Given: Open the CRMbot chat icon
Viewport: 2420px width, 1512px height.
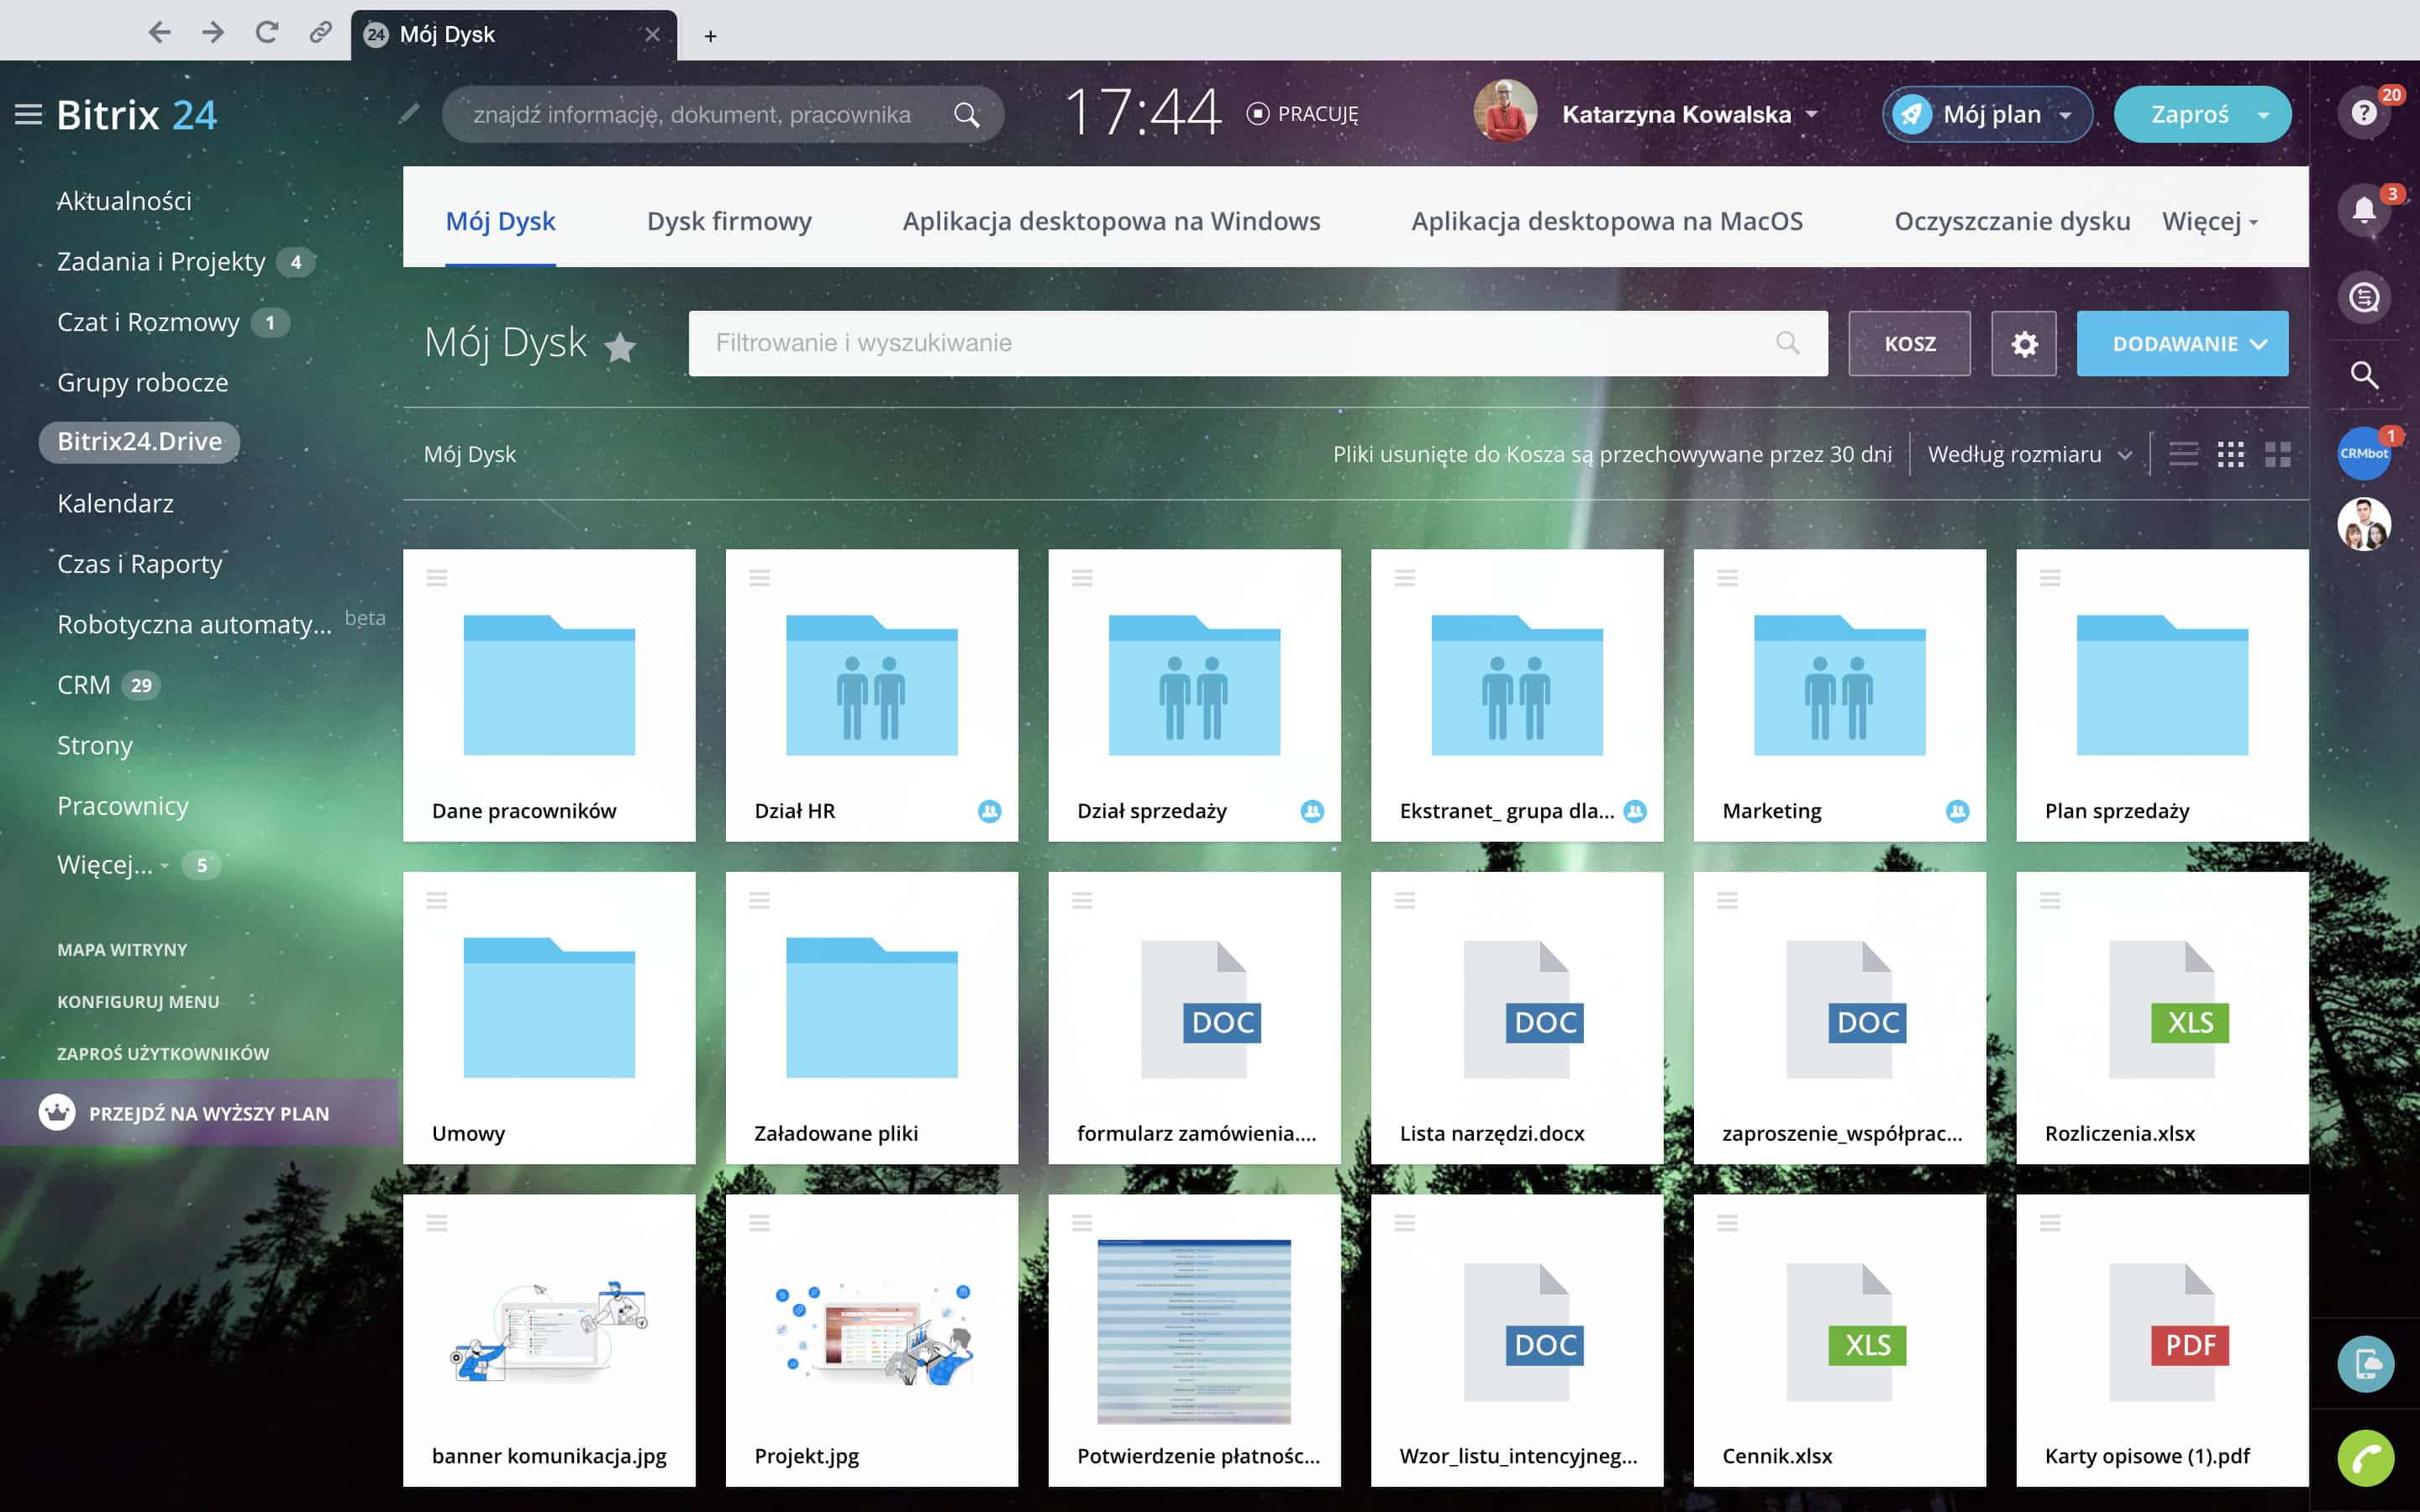Looking at the screenshot, I should (x=2363, y=453).
